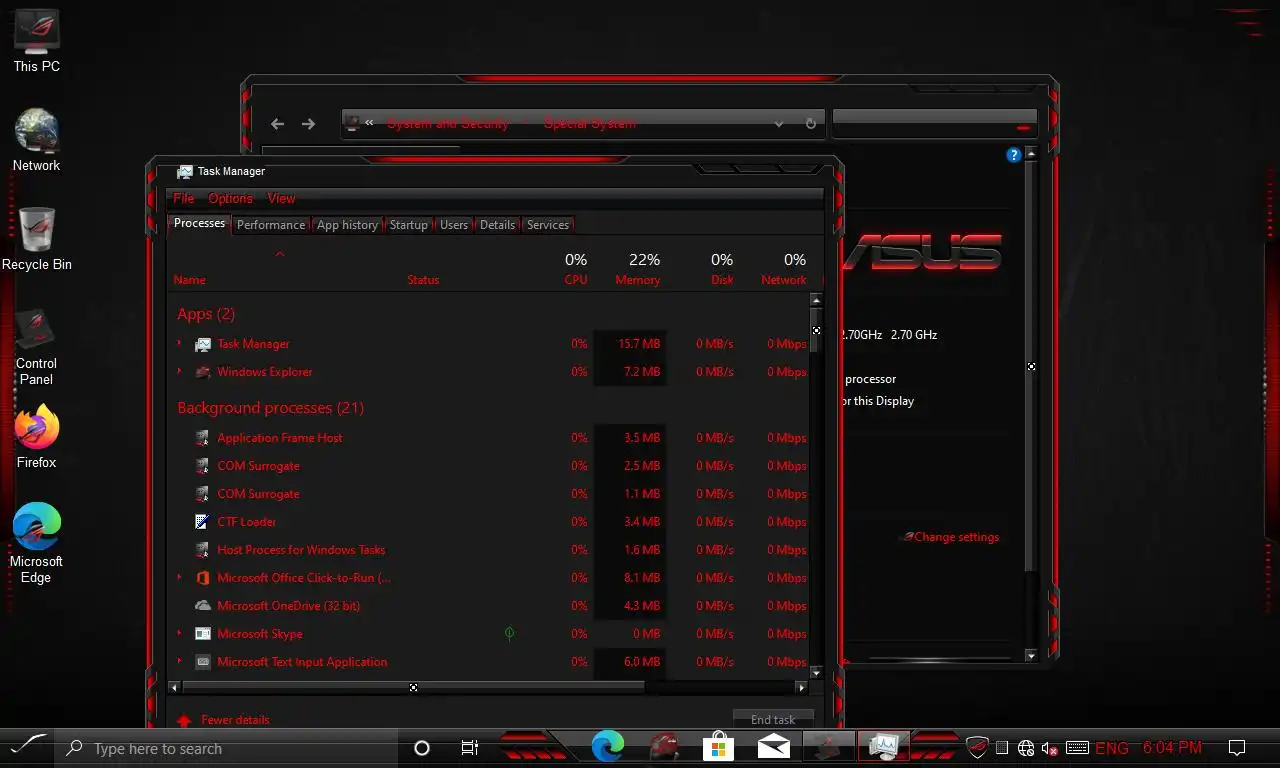Open network globe icon in system tray
The height and width of the screenshot is (768, 1280).
tap(1025, 748)
